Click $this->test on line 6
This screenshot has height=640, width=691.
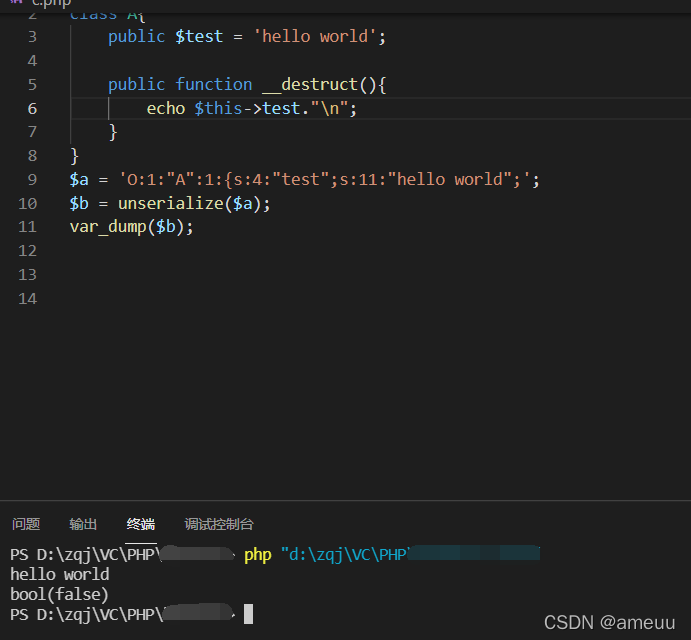click(x=248, y=108)
